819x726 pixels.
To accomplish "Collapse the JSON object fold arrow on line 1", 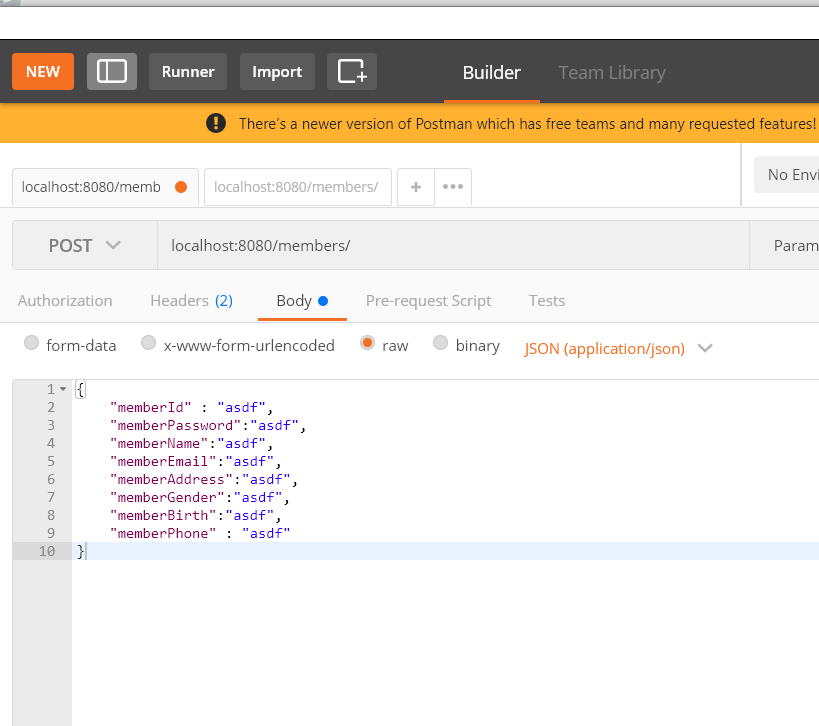I will pos(63,389).
